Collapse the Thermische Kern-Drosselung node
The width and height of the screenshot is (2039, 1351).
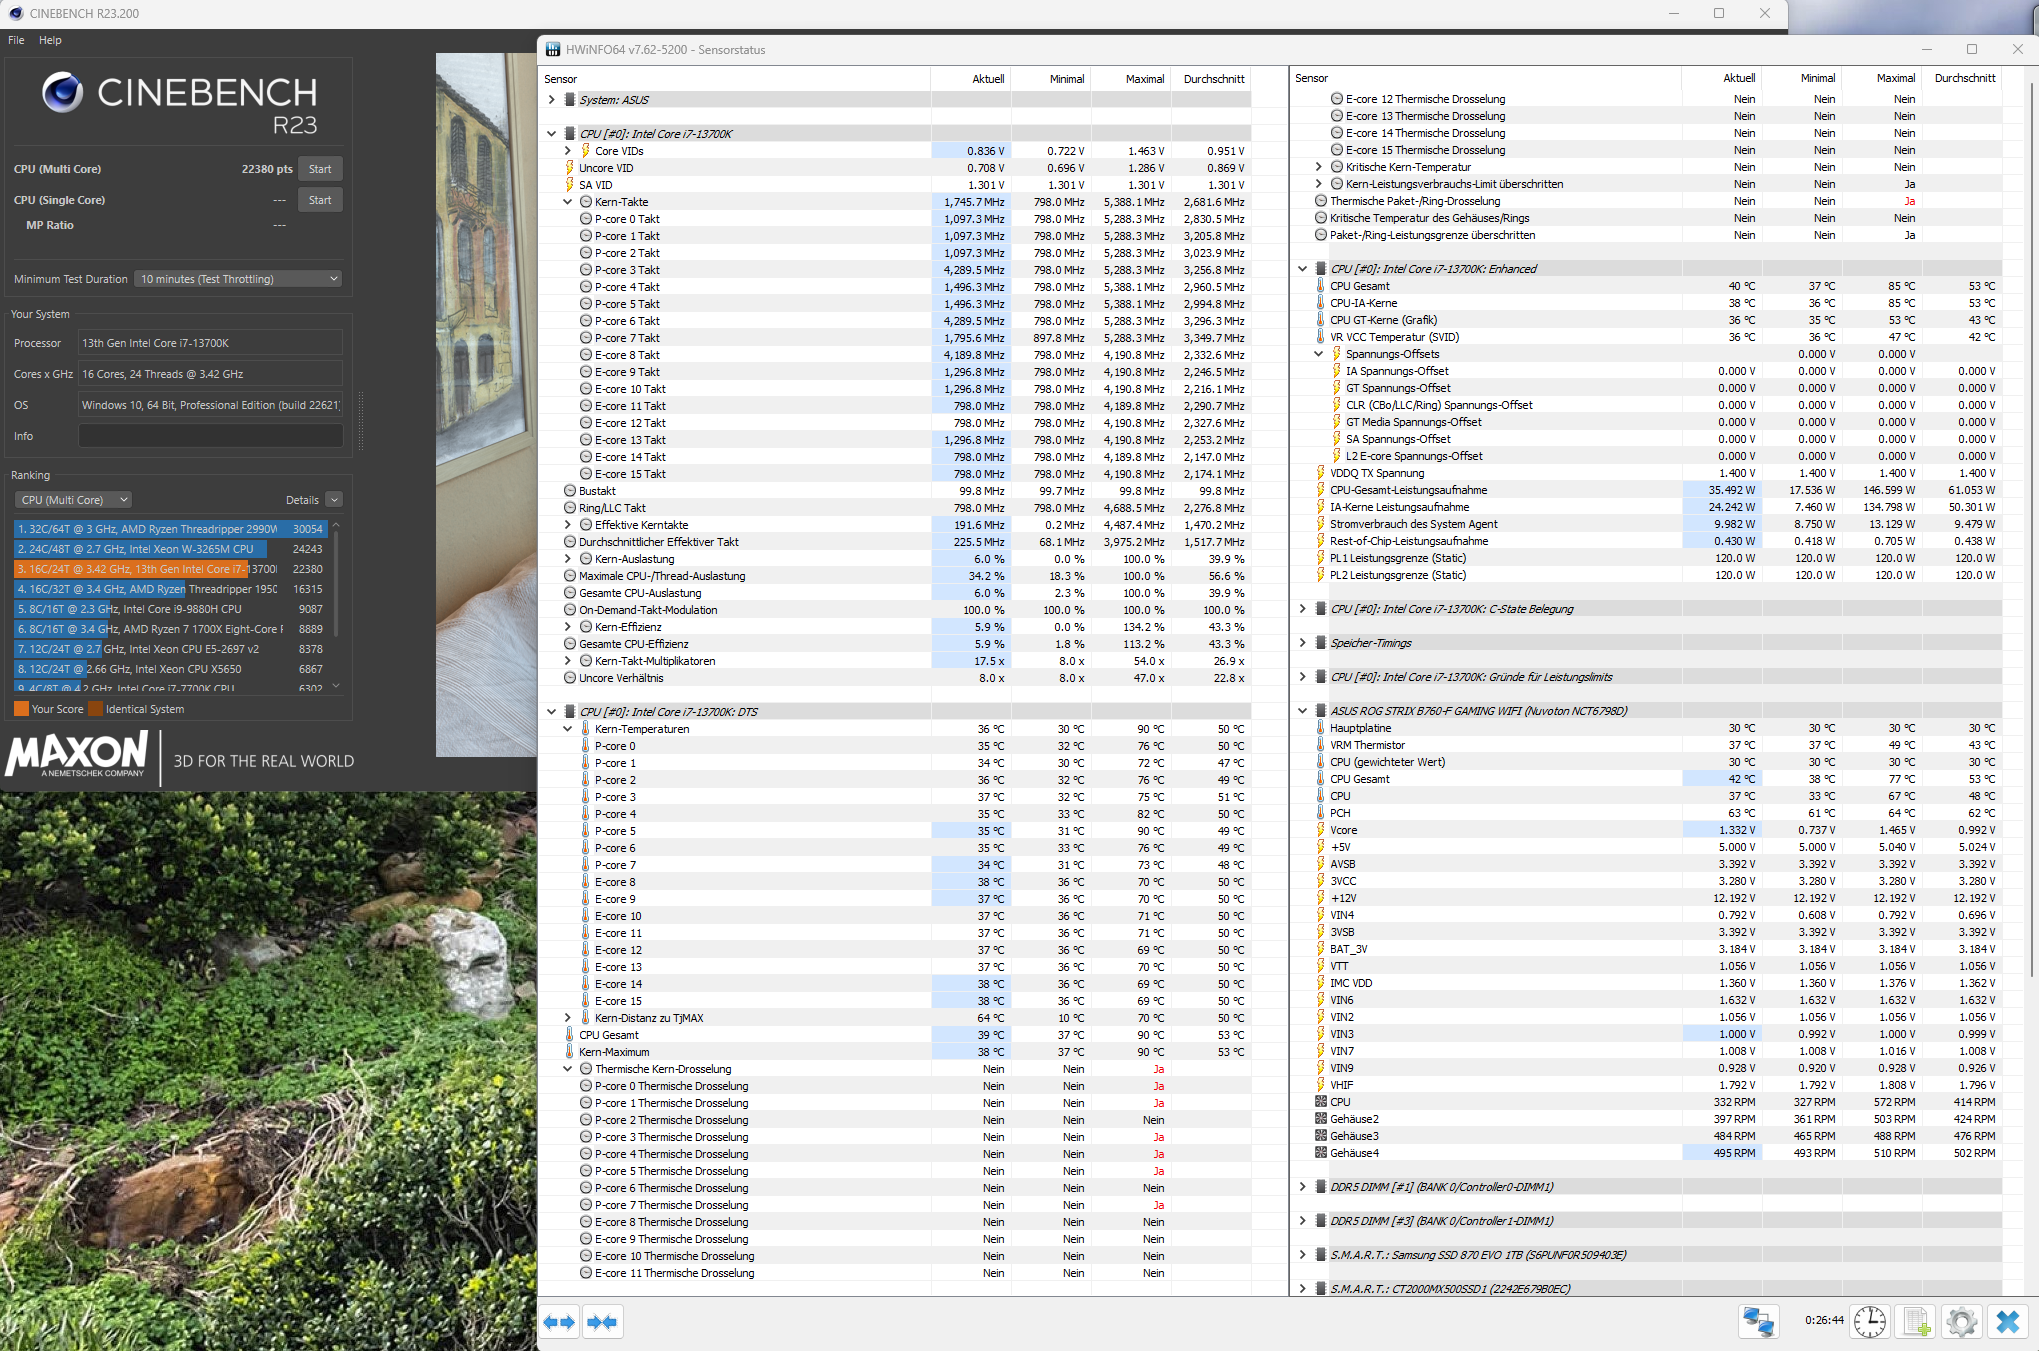568,1069
